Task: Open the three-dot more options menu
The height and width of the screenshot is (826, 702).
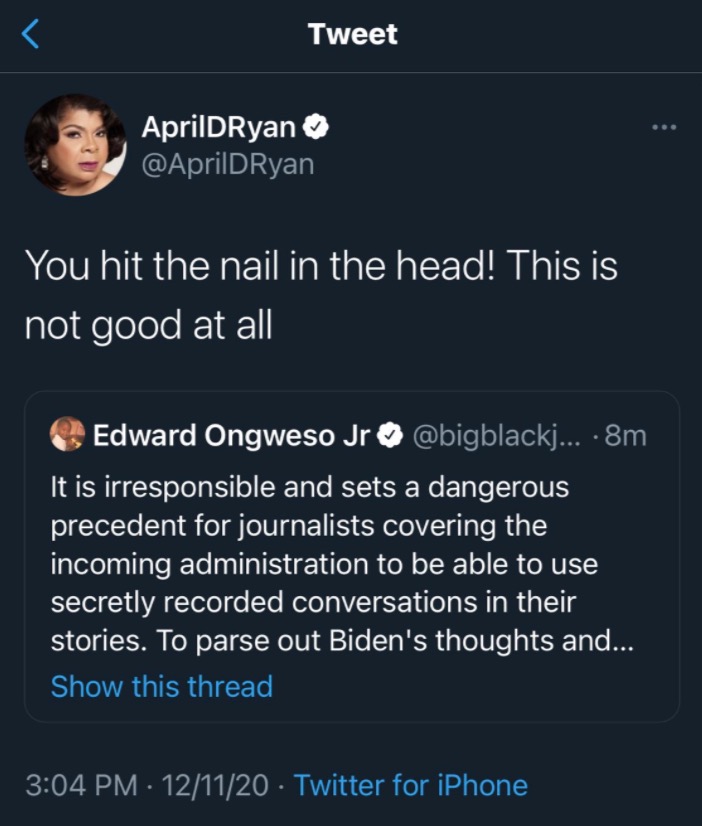Action: 663,128
